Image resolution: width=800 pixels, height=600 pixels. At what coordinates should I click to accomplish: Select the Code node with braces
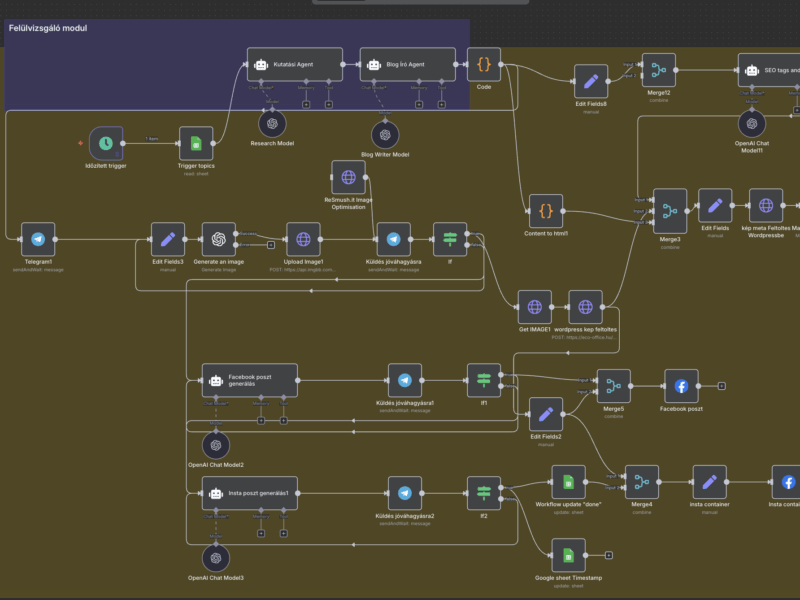pos(484,64)
